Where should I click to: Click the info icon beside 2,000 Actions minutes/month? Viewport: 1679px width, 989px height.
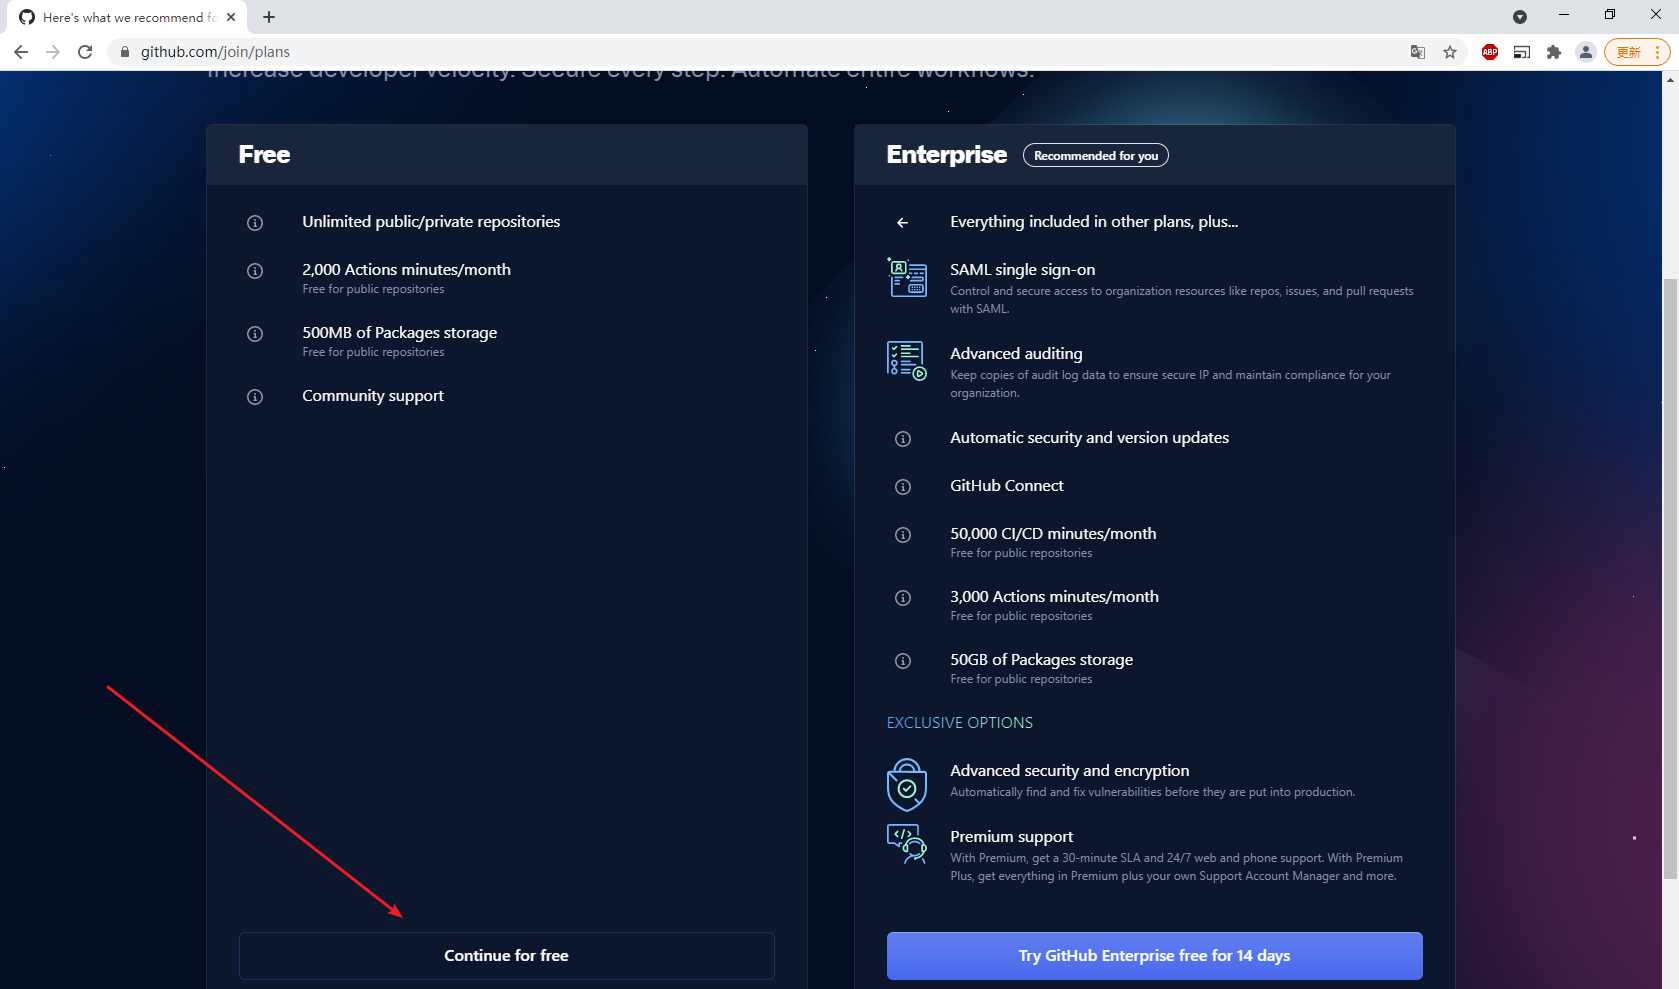pyautogui.click(x=255, y=271)
